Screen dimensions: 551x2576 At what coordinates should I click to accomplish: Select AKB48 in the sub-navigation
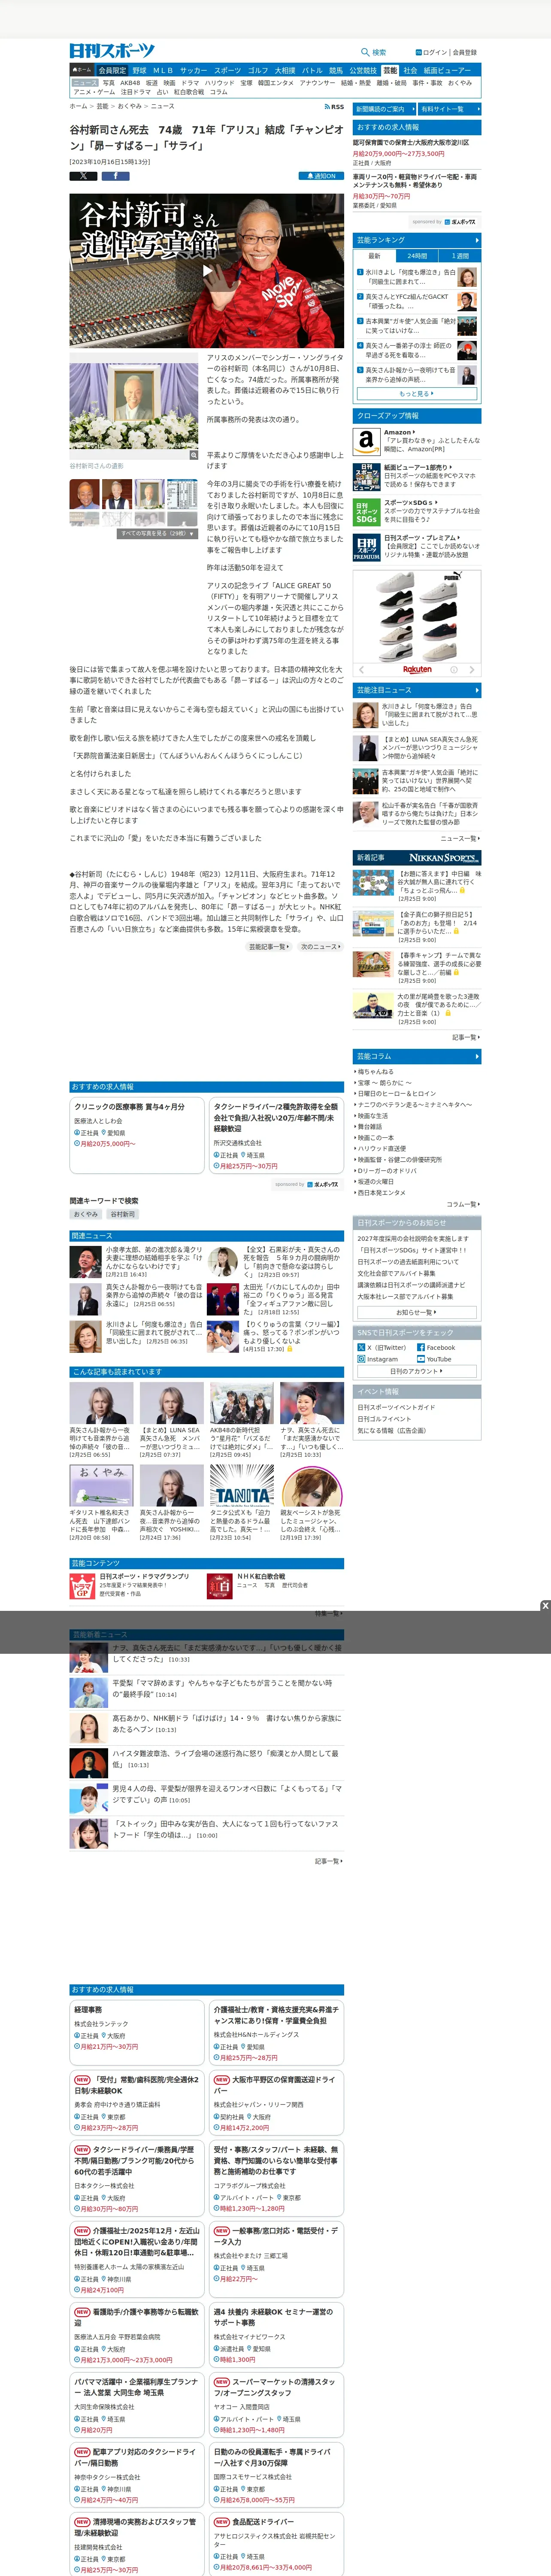click(130, 83)
